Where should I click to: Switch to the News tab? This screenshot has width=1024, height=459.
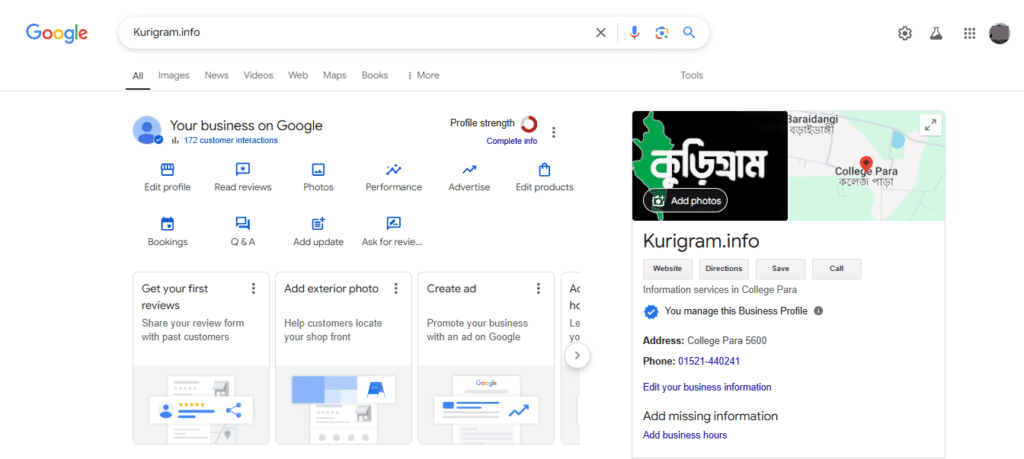(x=217, y=75)
